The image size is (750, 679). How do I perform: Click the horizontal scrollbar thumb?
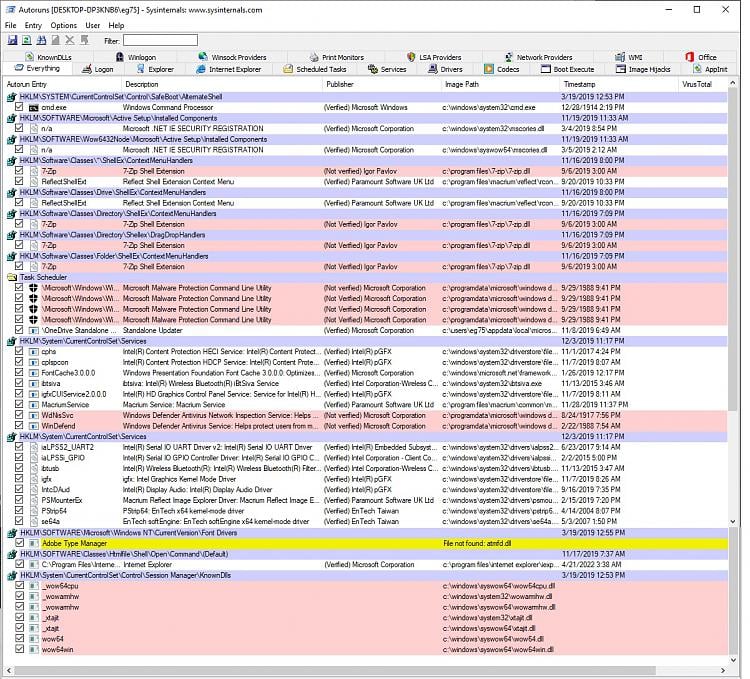pyautogui.click(x=335, y=670)
